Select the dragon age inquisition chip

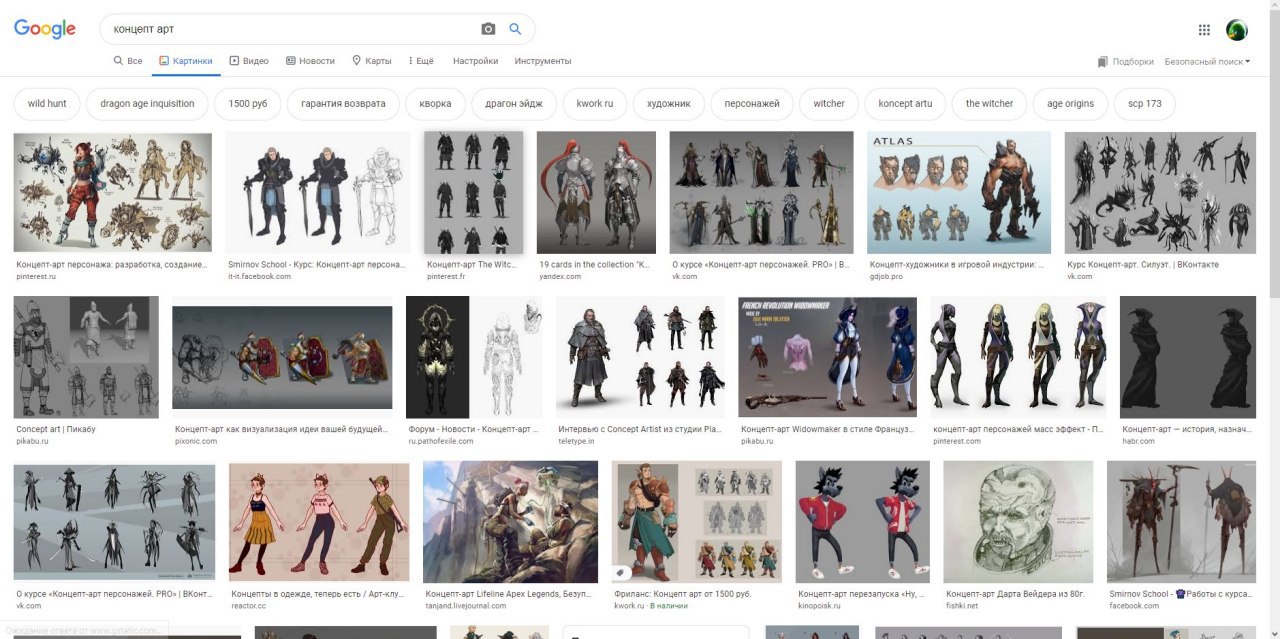[x=147, y=104]
